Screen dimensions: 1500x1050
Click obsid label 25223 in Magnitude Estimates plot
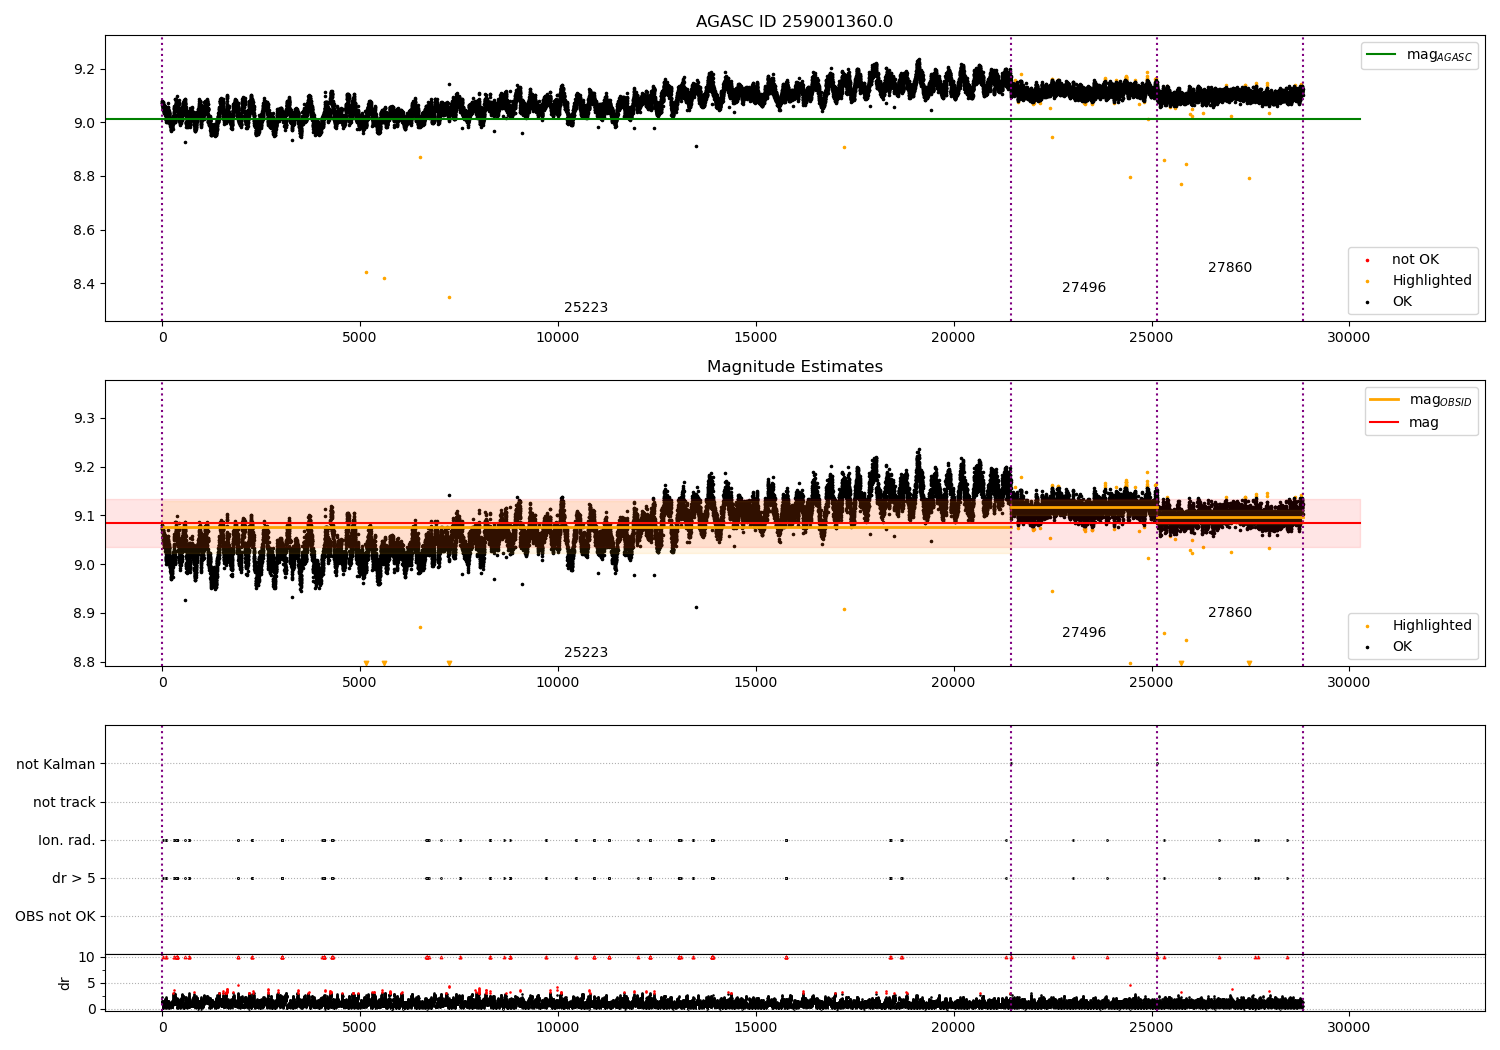pos(586,653)
